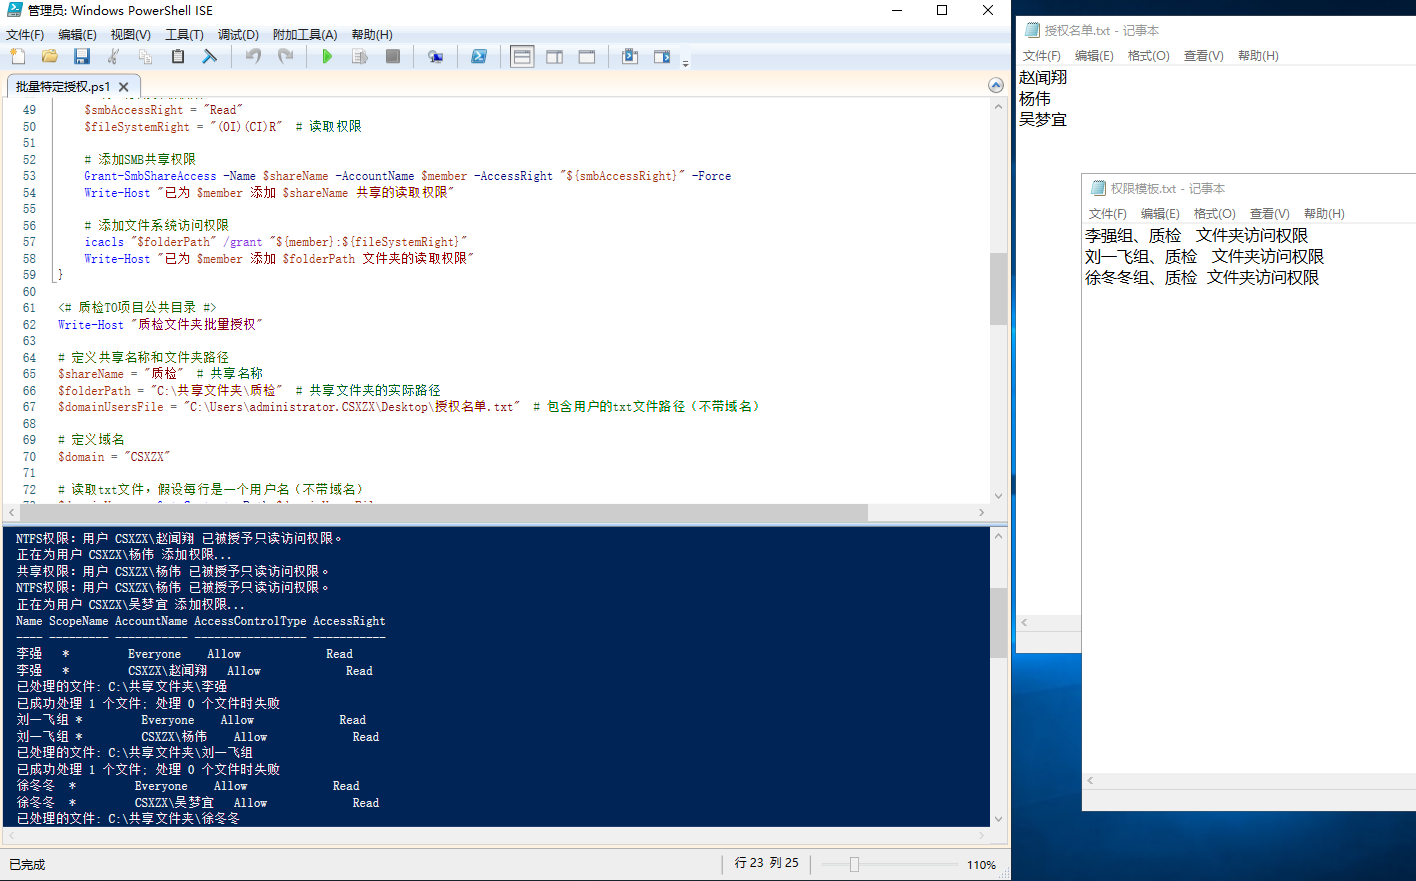Click the Cut scissors icon
Image resolution: width=1416 pixels, height=881 pixels.
[x=113, y=57]
